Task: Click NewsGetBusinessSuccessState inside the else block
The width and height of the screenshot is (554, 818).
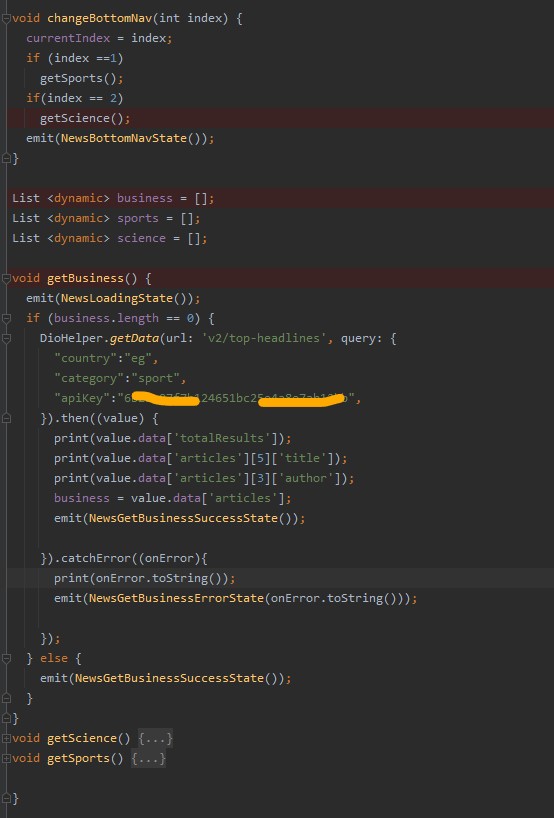Action: [169, 678]
